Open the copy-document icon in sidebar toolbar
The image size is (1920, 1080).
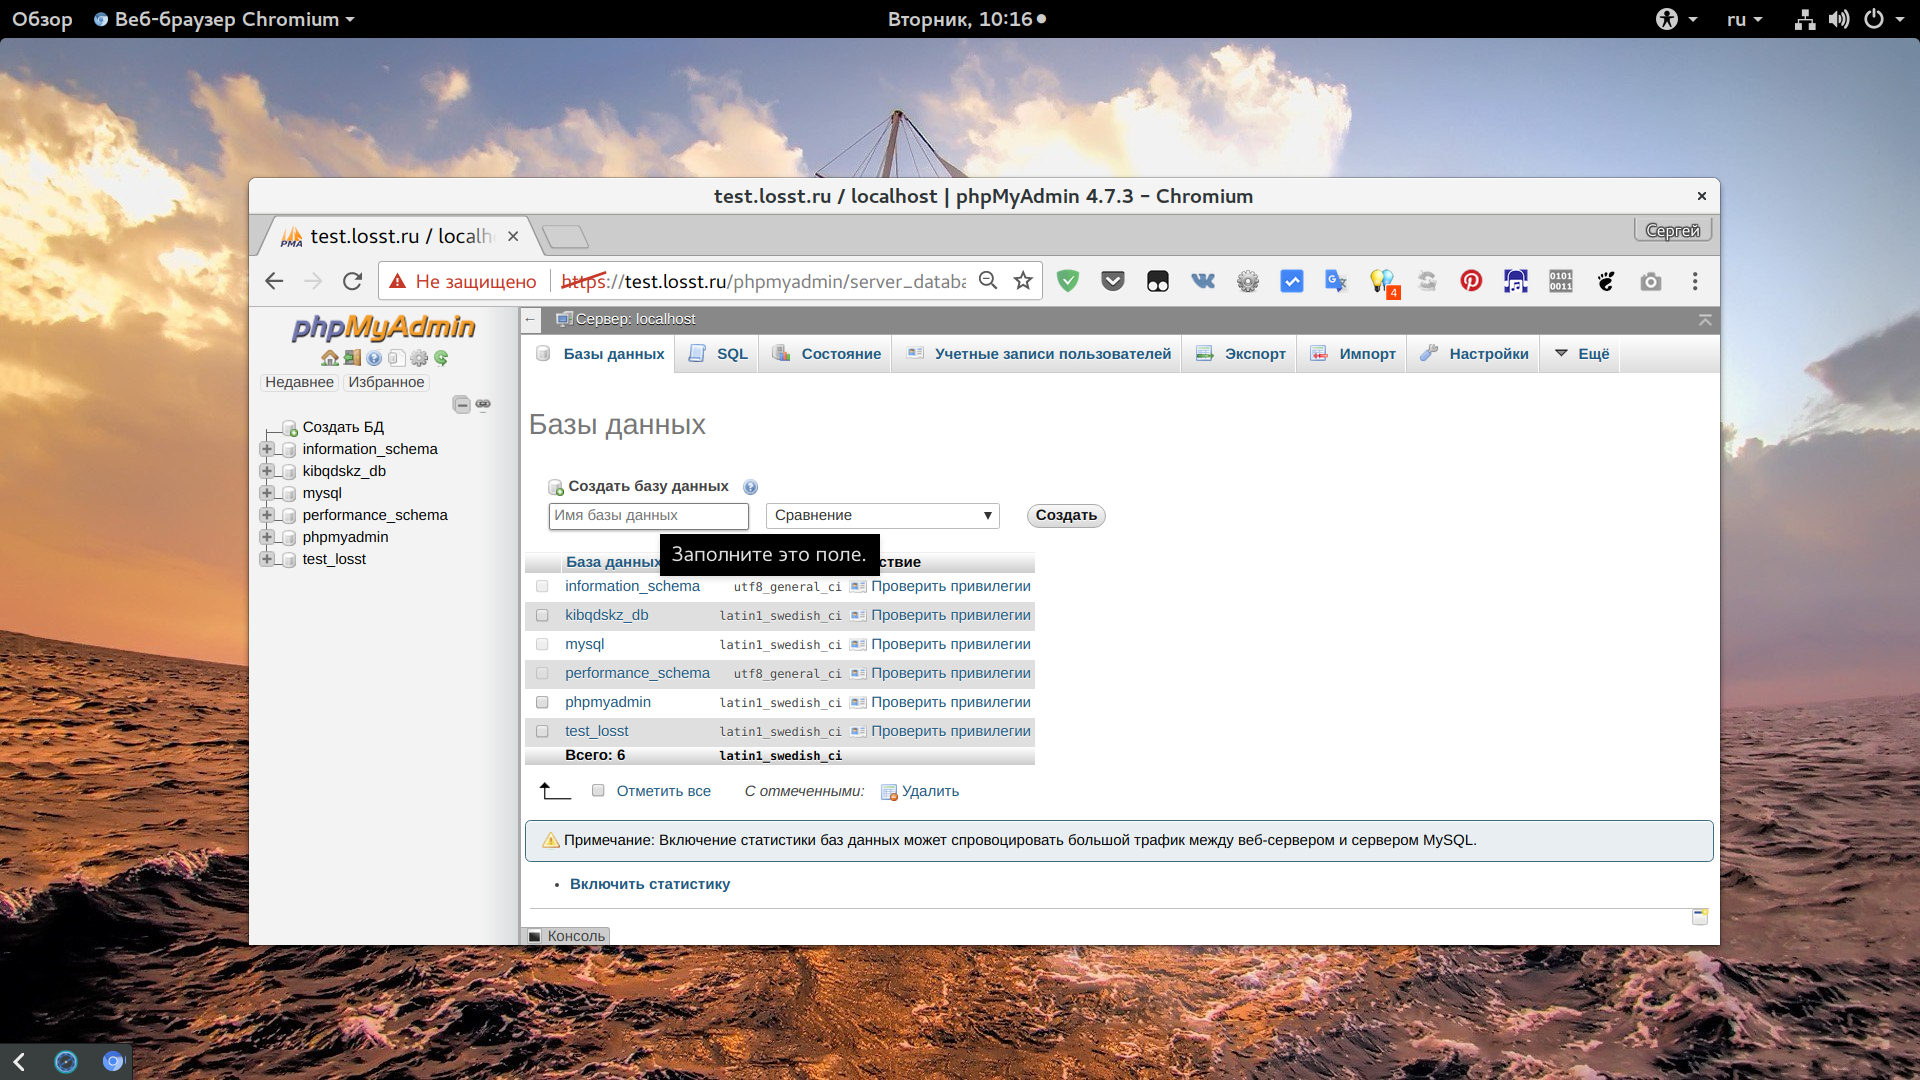(x=396, y=358)
